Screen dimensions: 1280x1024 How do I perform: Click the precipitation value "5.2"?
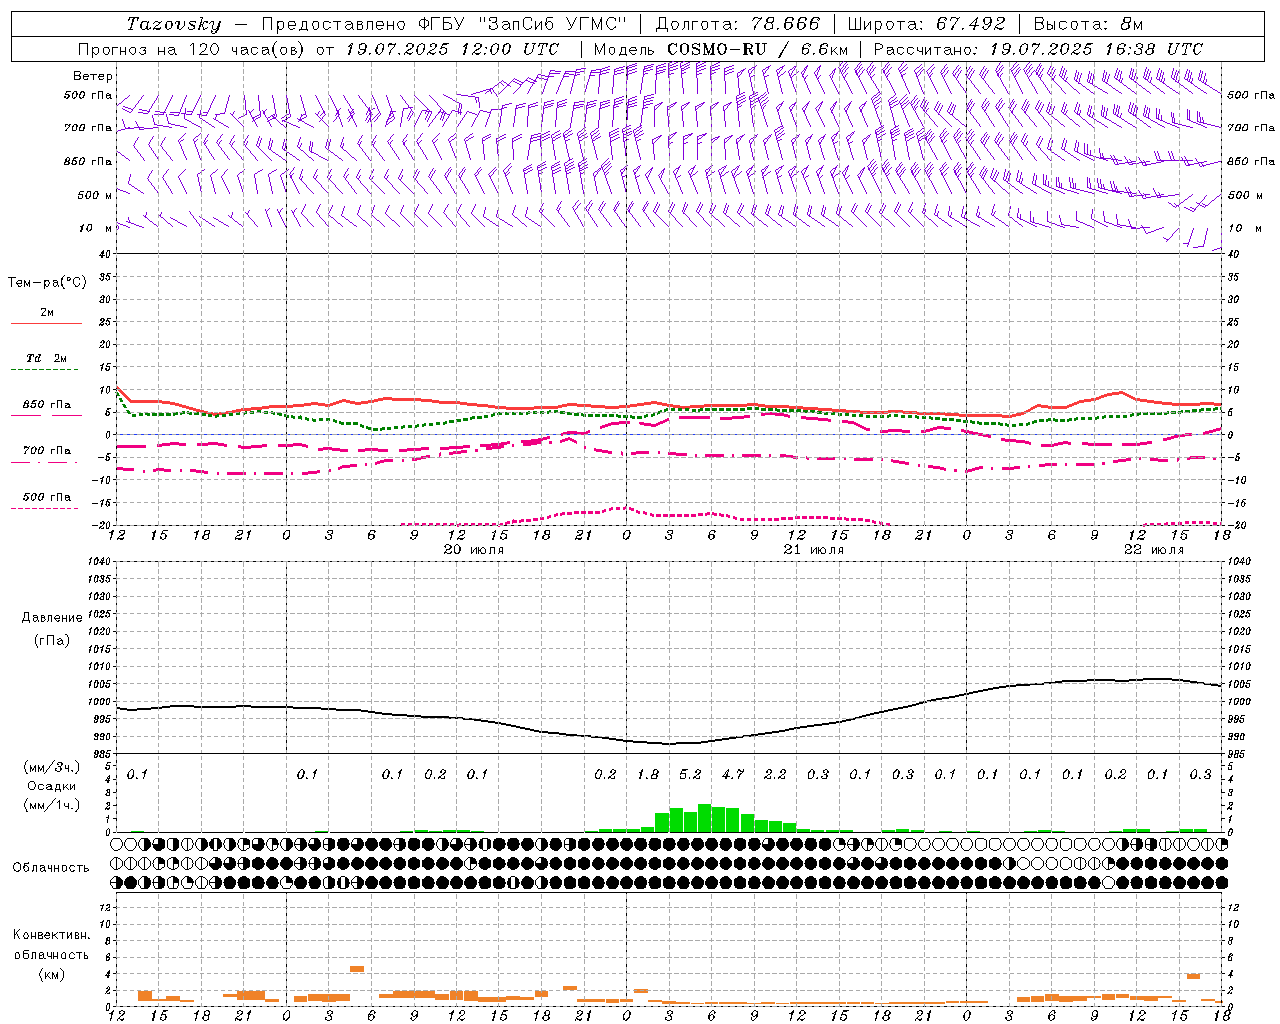[x=690, y=774]
